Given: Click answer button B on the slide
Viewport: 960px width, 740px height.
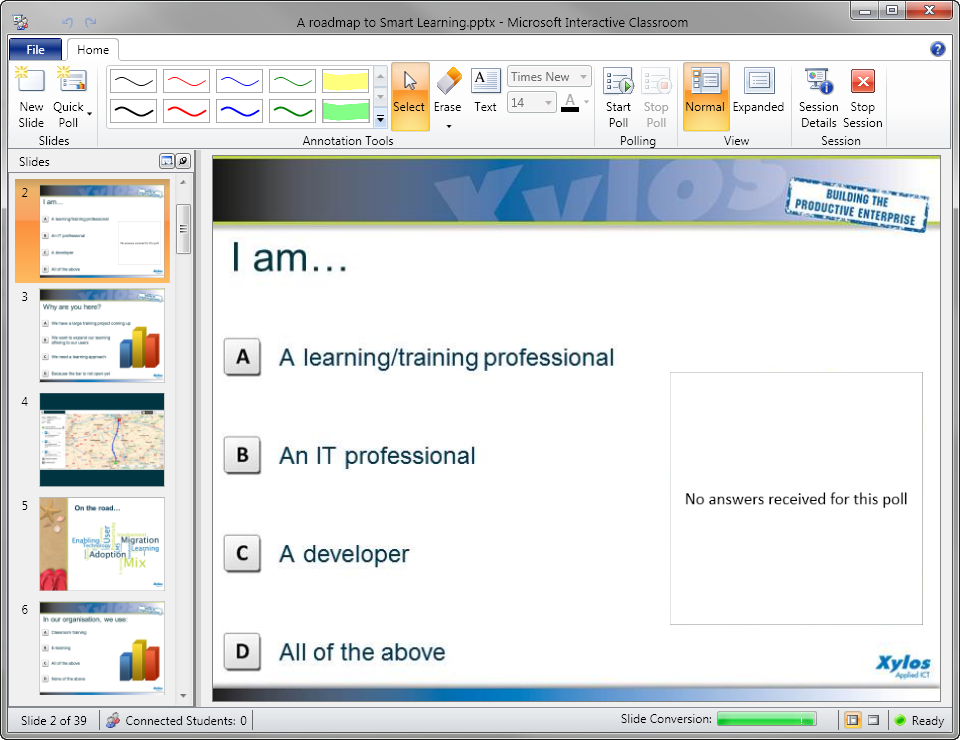Looking at the screenshot, I should (x=242, y=455).
